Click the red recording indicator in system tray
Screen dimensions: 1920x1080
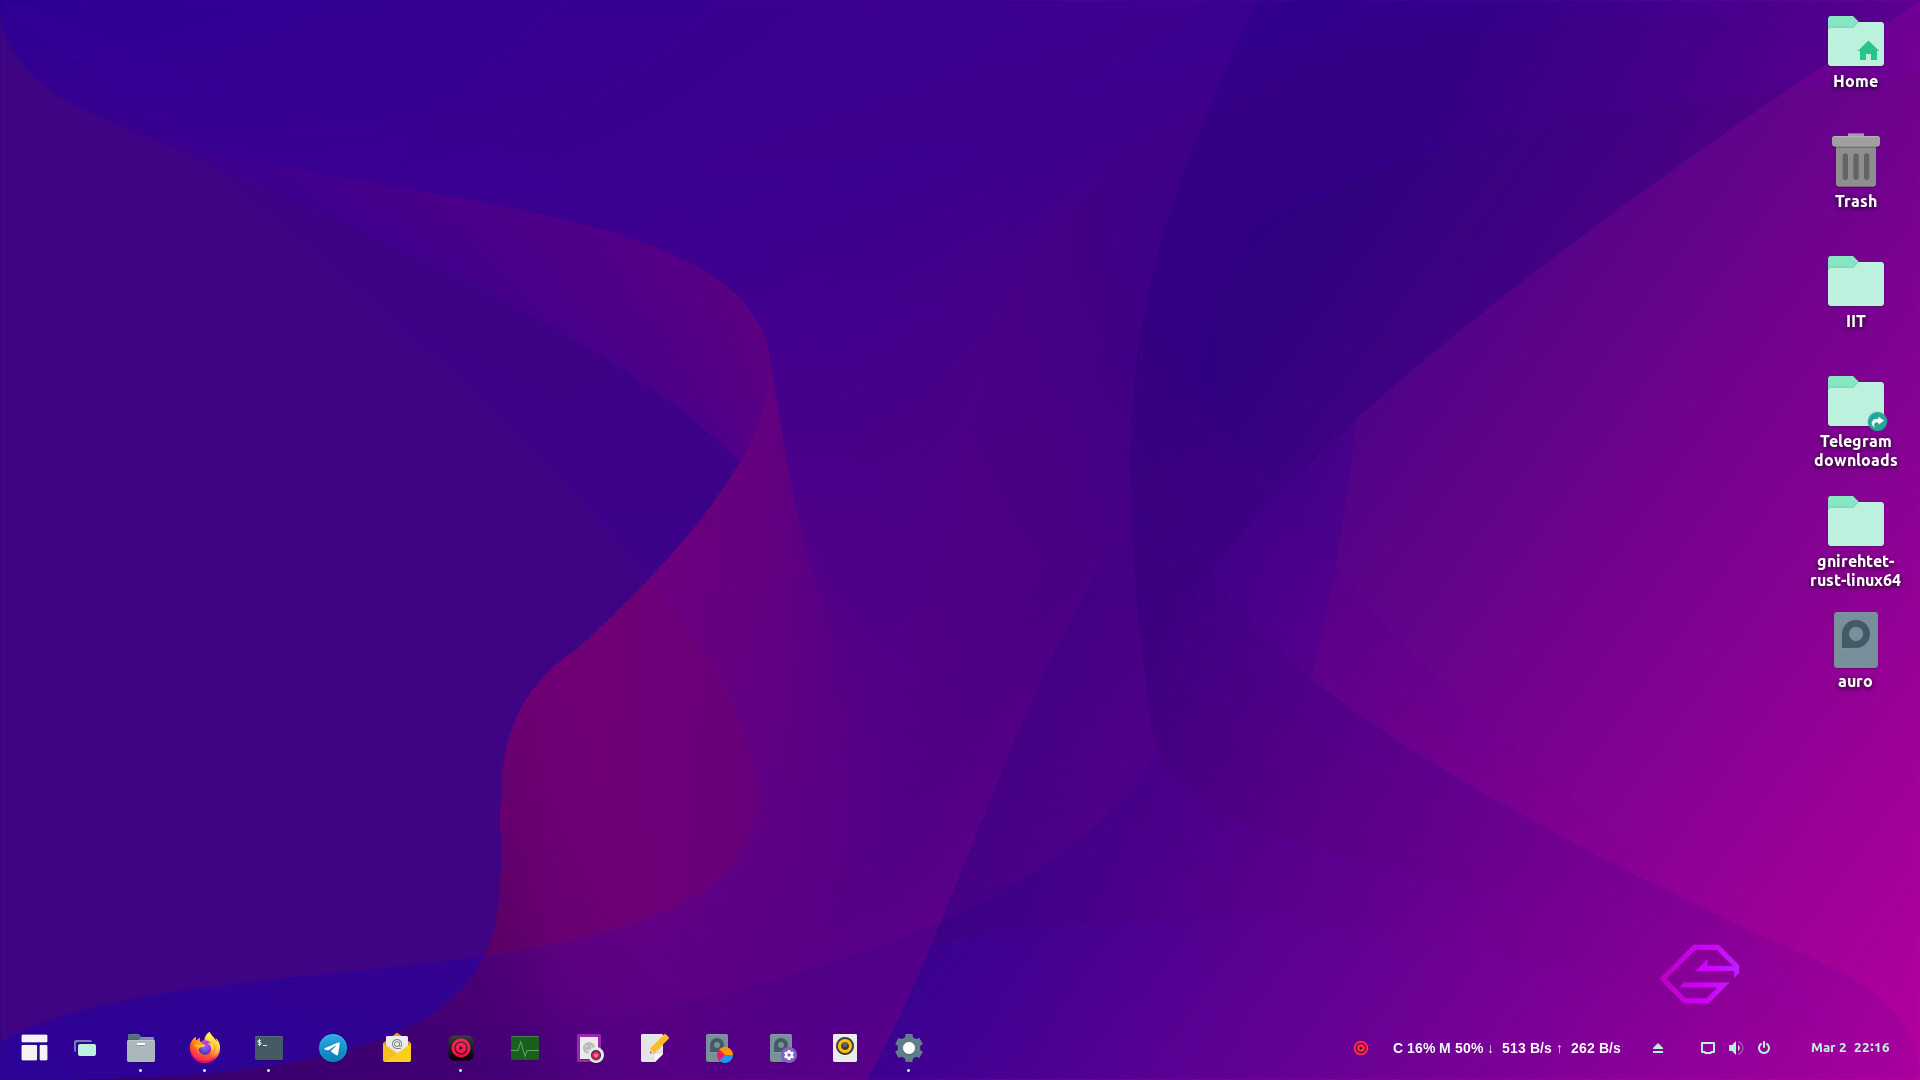pyautogui.click(x=1361, y=1048)
